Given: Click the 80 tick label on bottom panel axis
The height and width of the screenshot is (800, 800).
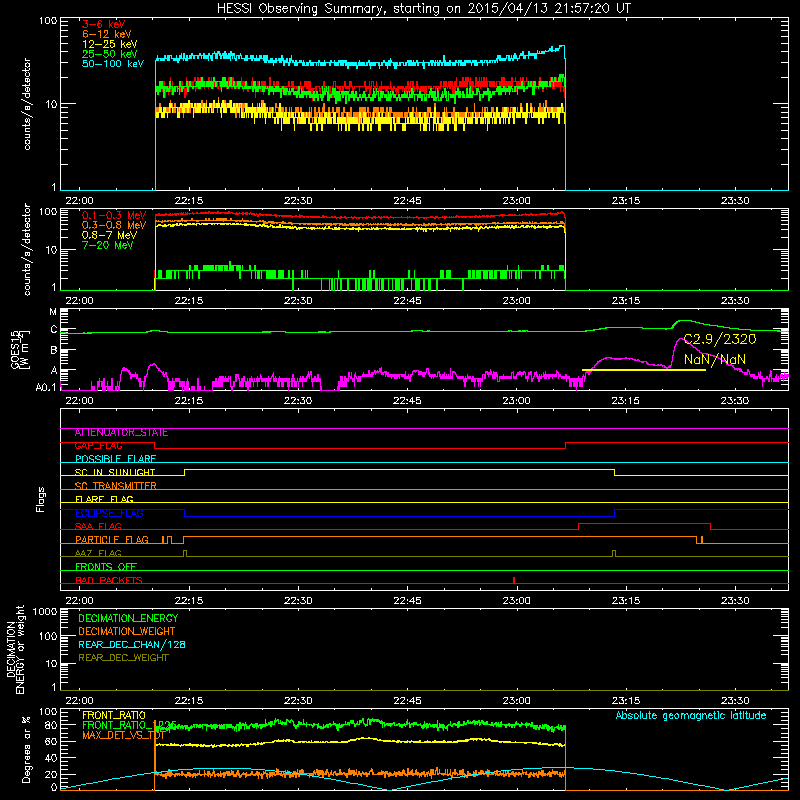Looking at the screenshot, I should click(x=51, y=725).
